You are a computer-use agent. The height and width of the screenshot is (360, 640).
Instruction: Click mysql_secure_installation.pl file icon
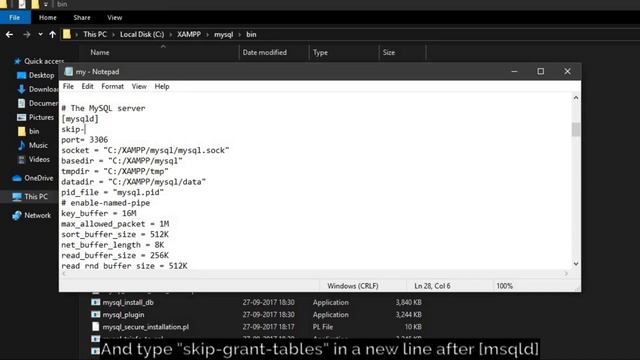click(96, 327)
